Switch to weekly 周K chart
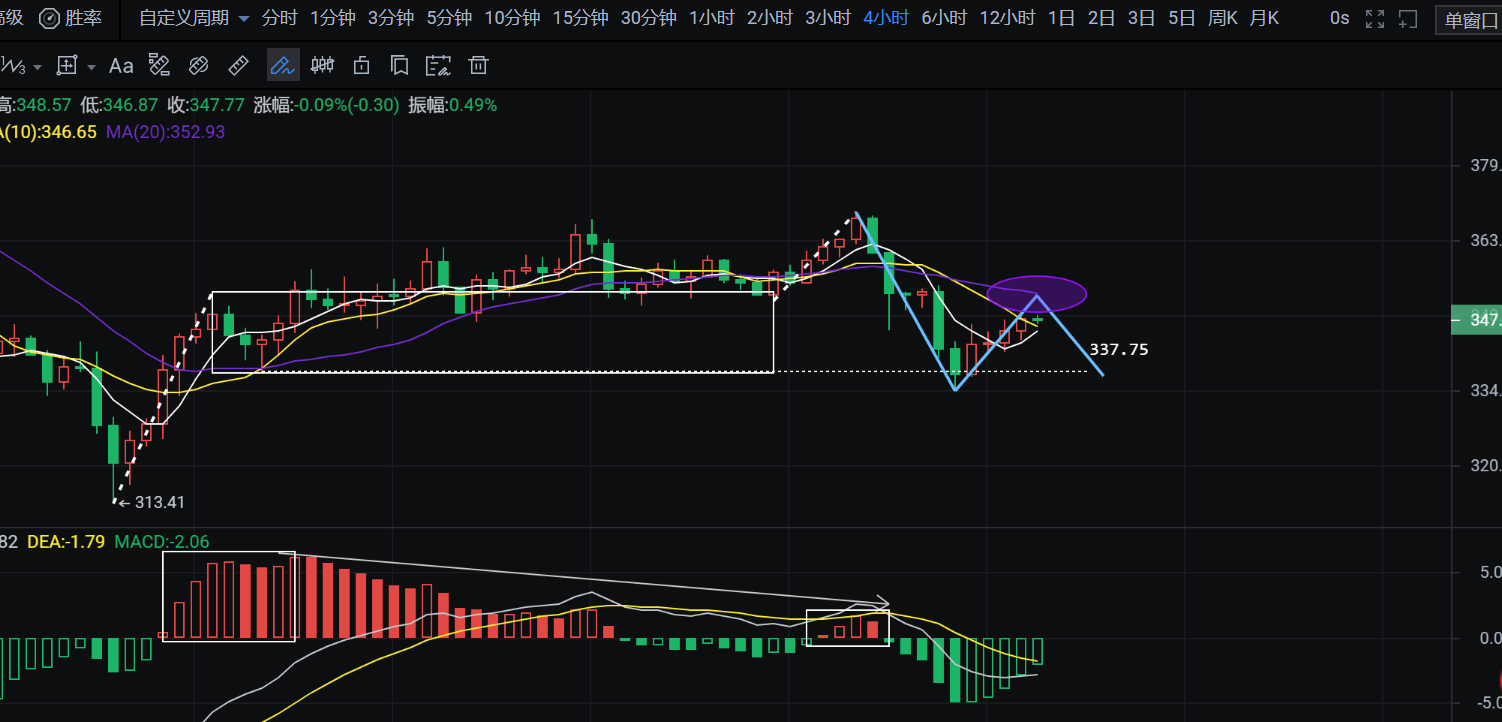1502x722 pixels. pyautogui.click(x=1222, y=18)
